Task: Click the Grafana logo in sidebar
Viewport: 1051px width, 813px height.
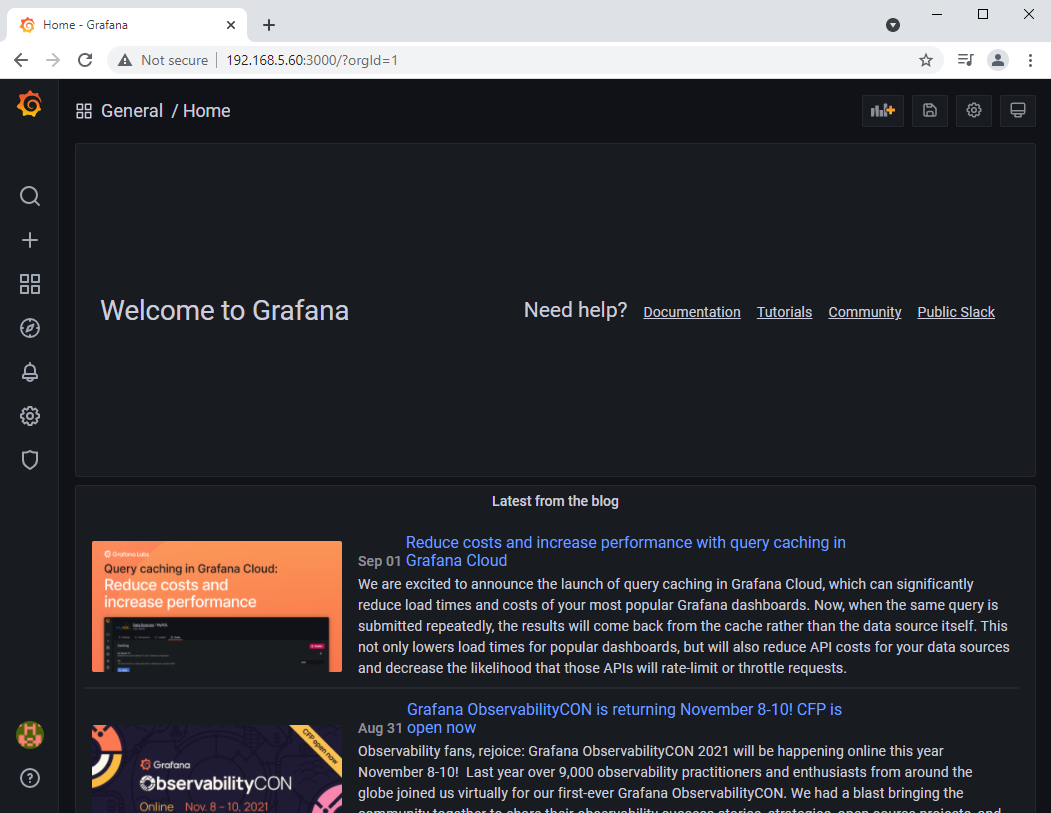Action: (x=29, y=105)
